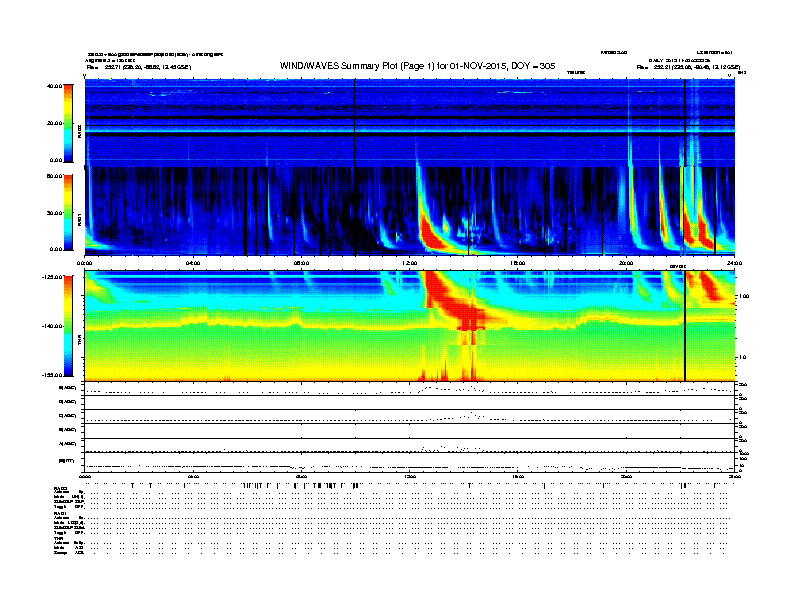Select the 20.00 tick on RAD2 color bar
792x612 pixels.
pos(55,123)
